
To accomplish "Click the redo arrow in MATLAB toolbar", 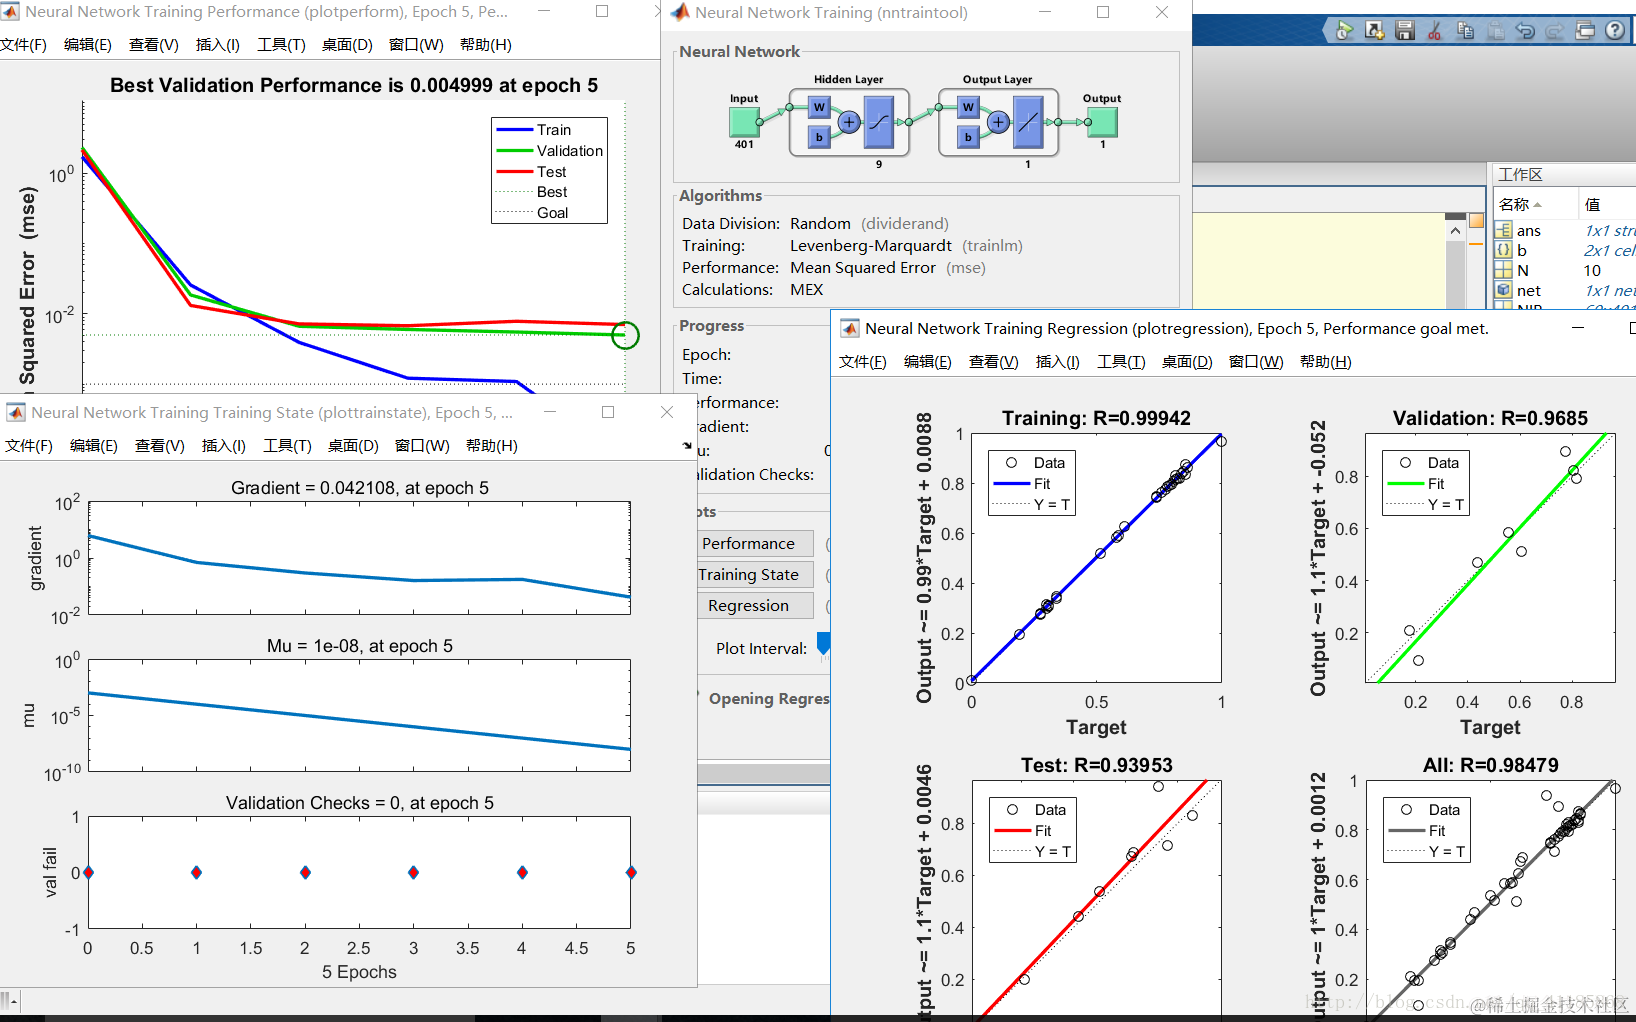I will pos(1555,31).
